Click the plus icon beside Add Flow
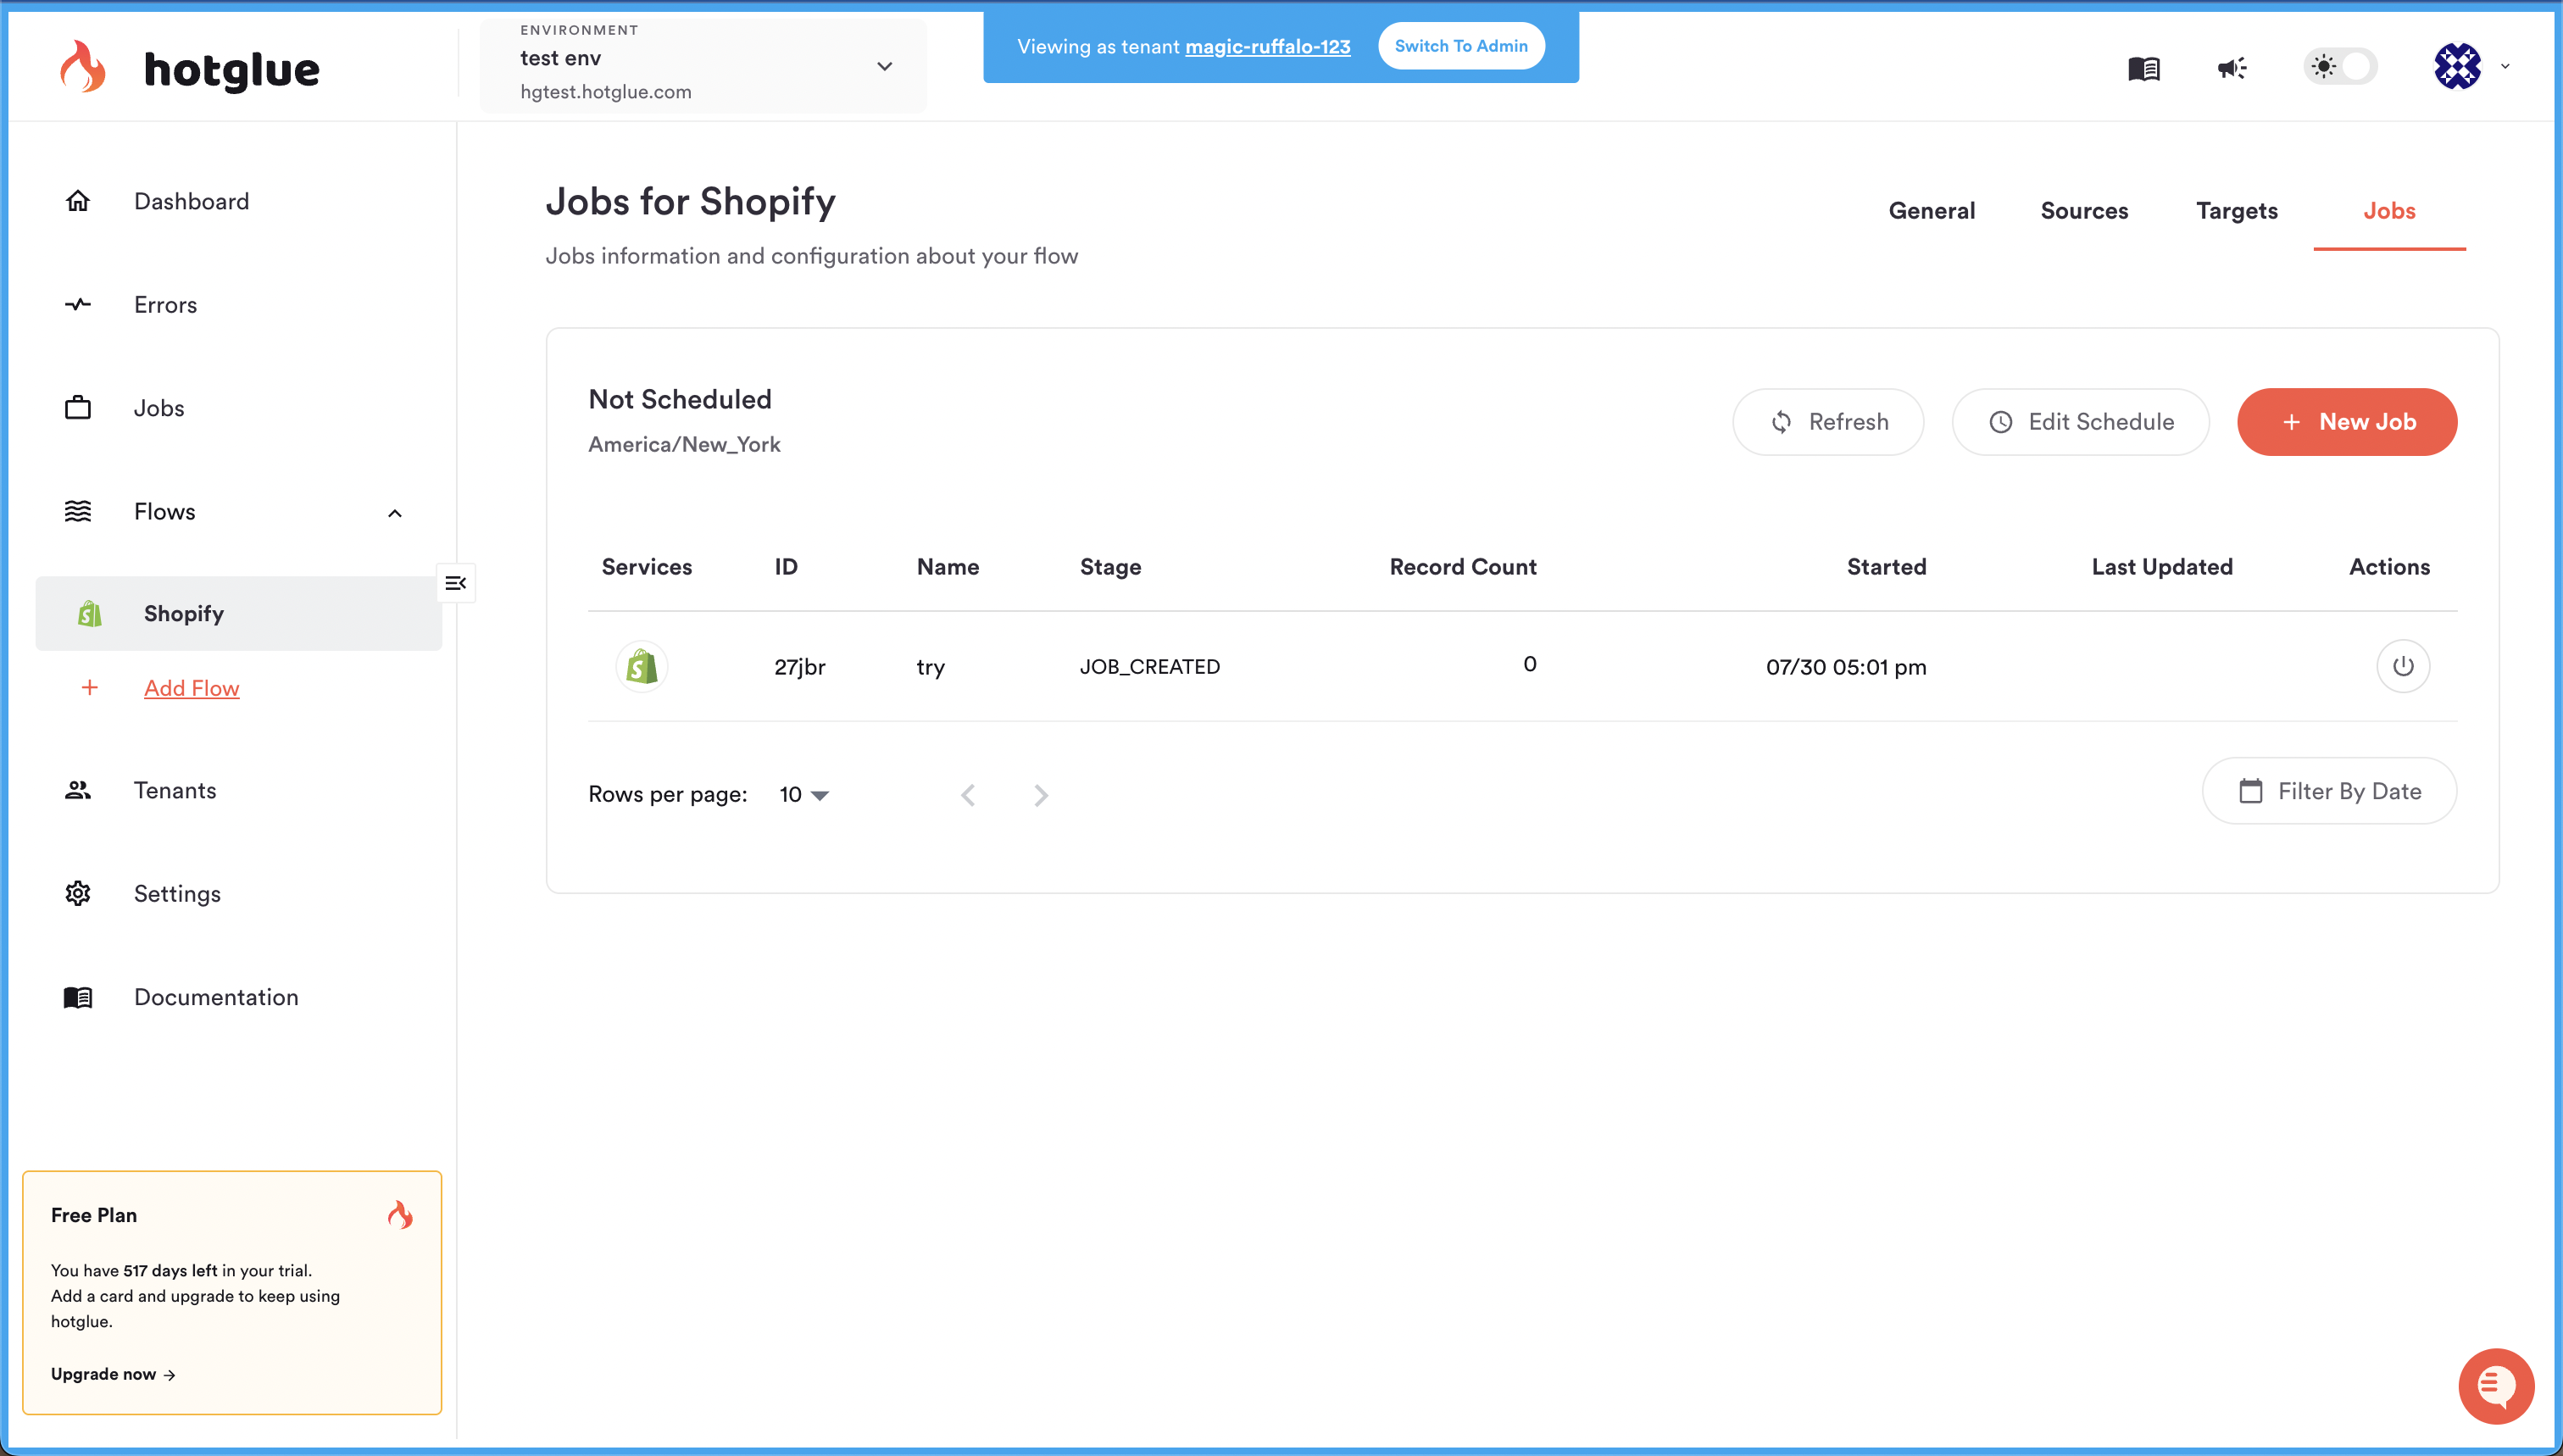Screen dimensions: 2563x1456 pyautogui.click(x=90, y=688)
